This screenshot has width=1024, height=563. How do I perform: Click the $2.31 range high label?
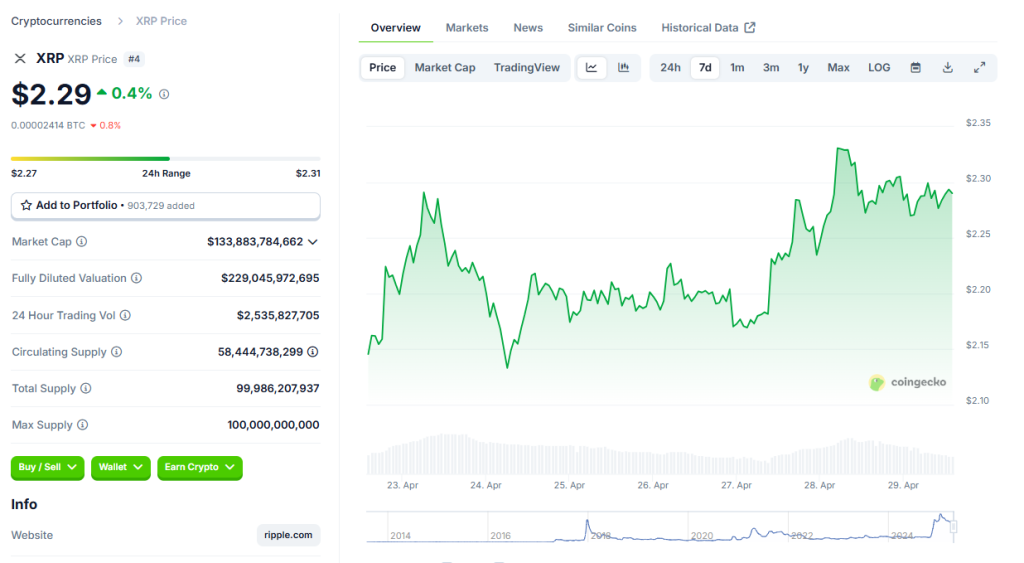308,174
